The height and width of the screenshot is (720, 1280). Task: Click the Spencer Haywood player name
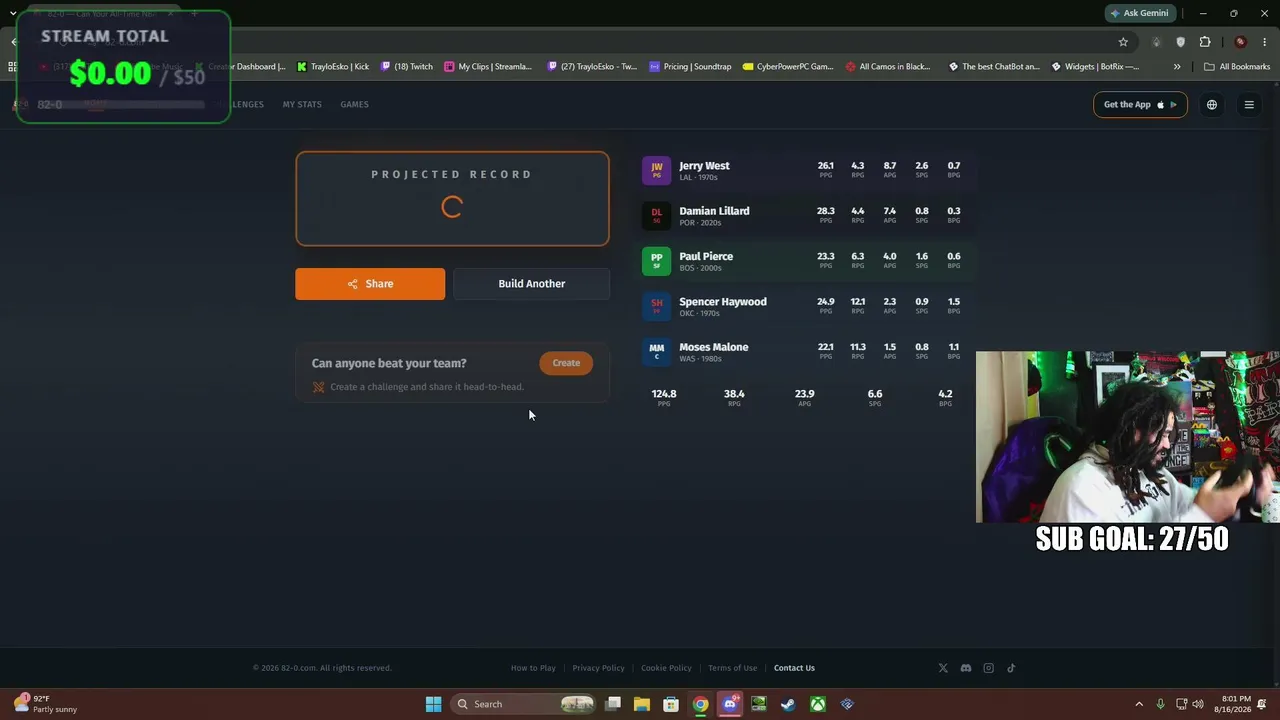pyautogui.click(x=723, y=302)
